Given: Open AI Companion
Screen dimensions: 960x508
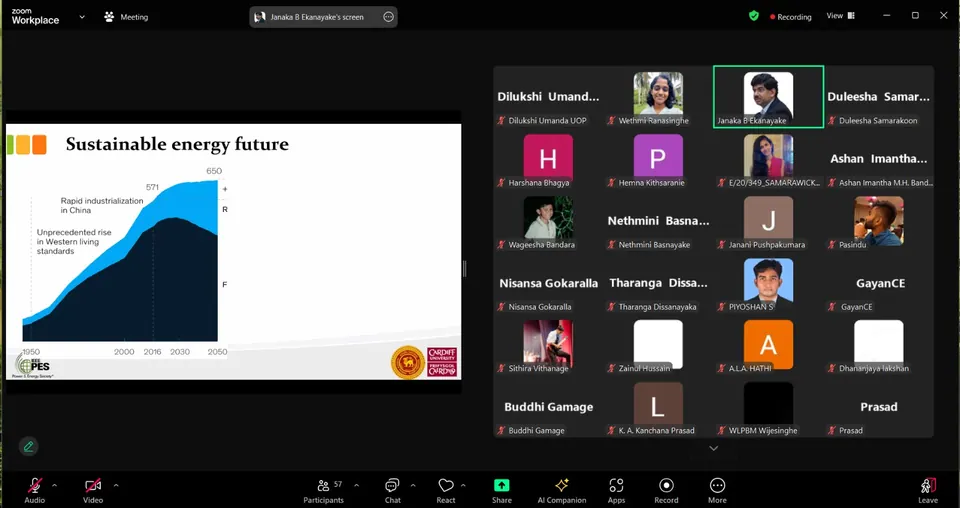Looking at the screenshot, I should (x=561, y=490).
